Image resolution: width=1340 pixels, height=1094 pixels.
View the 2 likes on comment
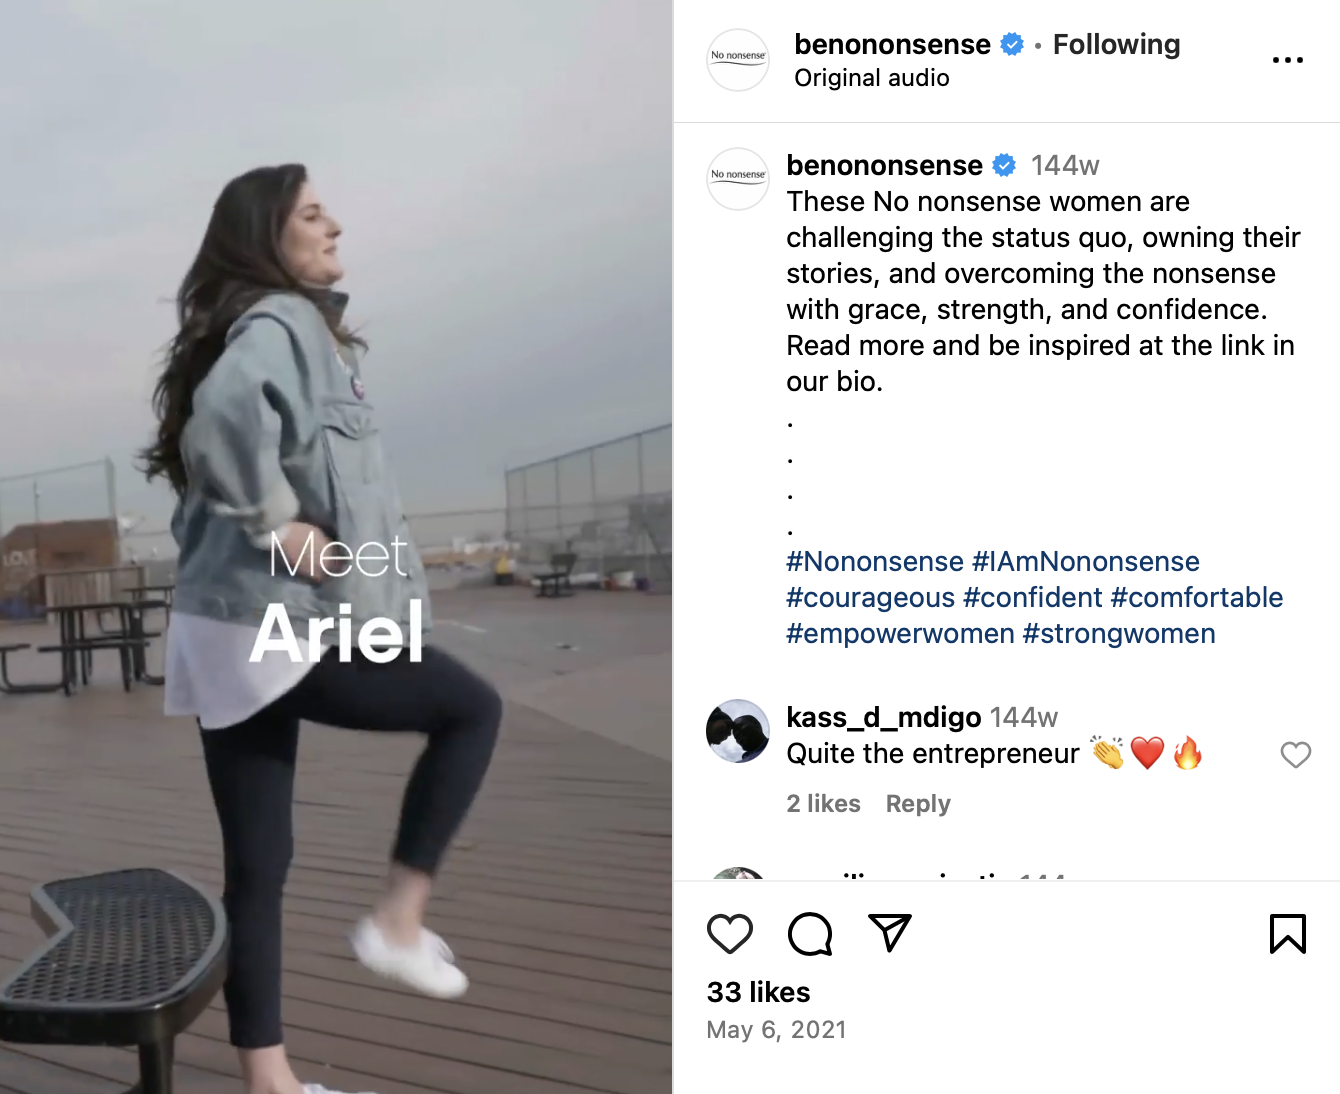coord(823,804)
